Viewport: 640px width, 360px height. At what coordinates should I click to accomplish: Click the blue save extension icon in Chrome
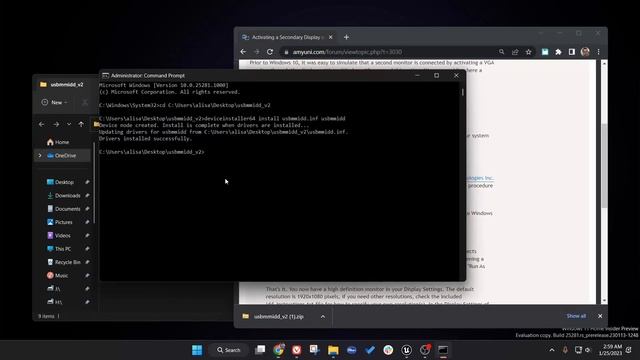(x=545, y=52)
